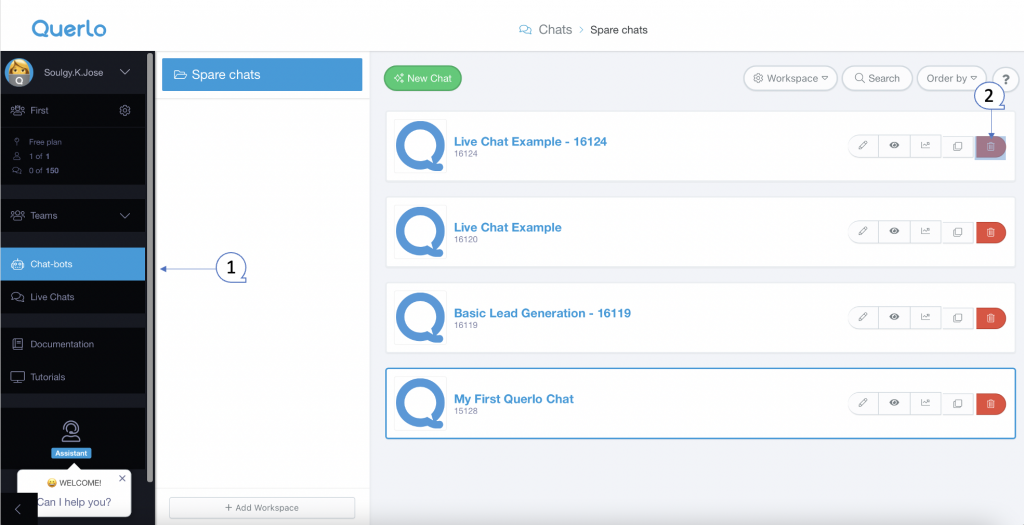
Task: Open My First Querlo Chat title link
Action: click(x=513, y=399)
